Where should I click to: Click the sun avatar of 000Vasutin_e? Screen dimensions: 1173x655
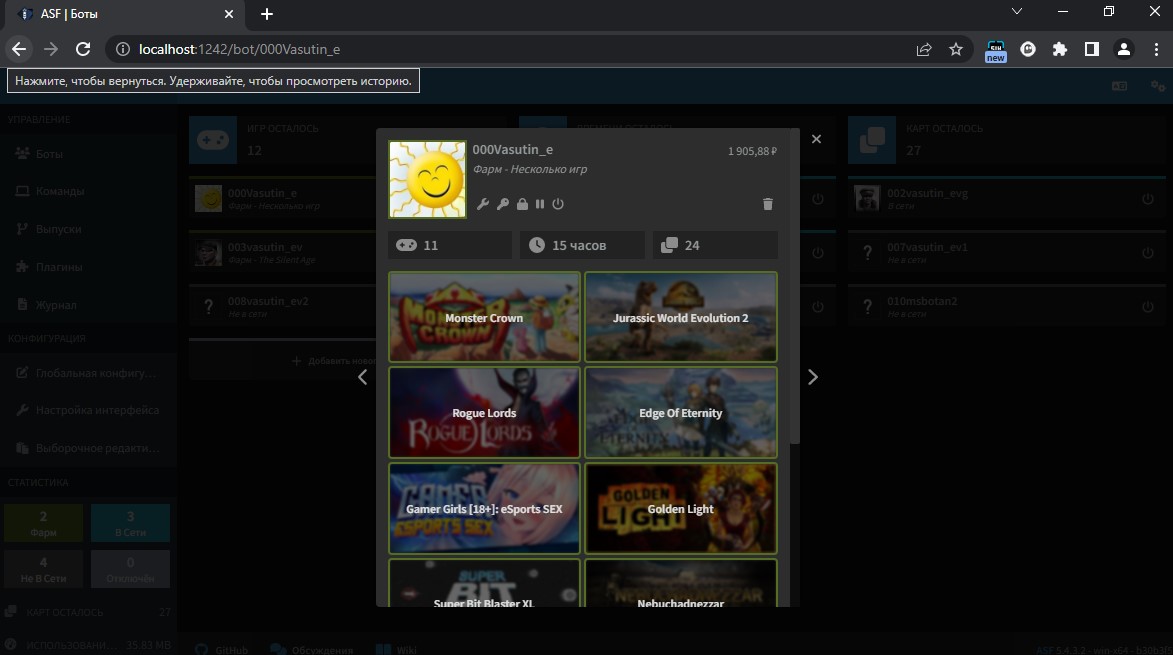click(x=427, y=179)
